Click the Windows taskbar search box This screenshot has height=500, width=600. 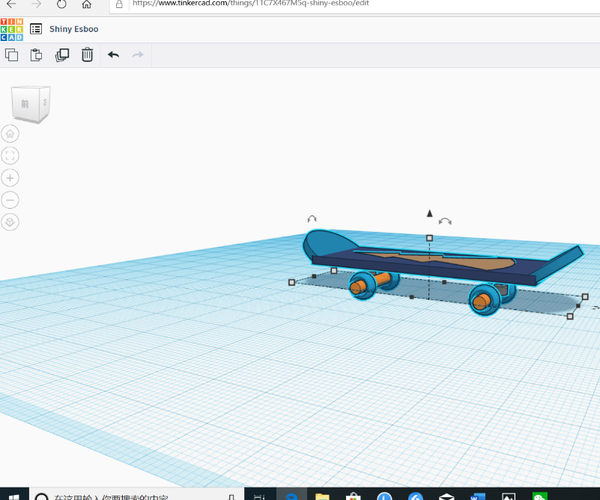point(136,496)
